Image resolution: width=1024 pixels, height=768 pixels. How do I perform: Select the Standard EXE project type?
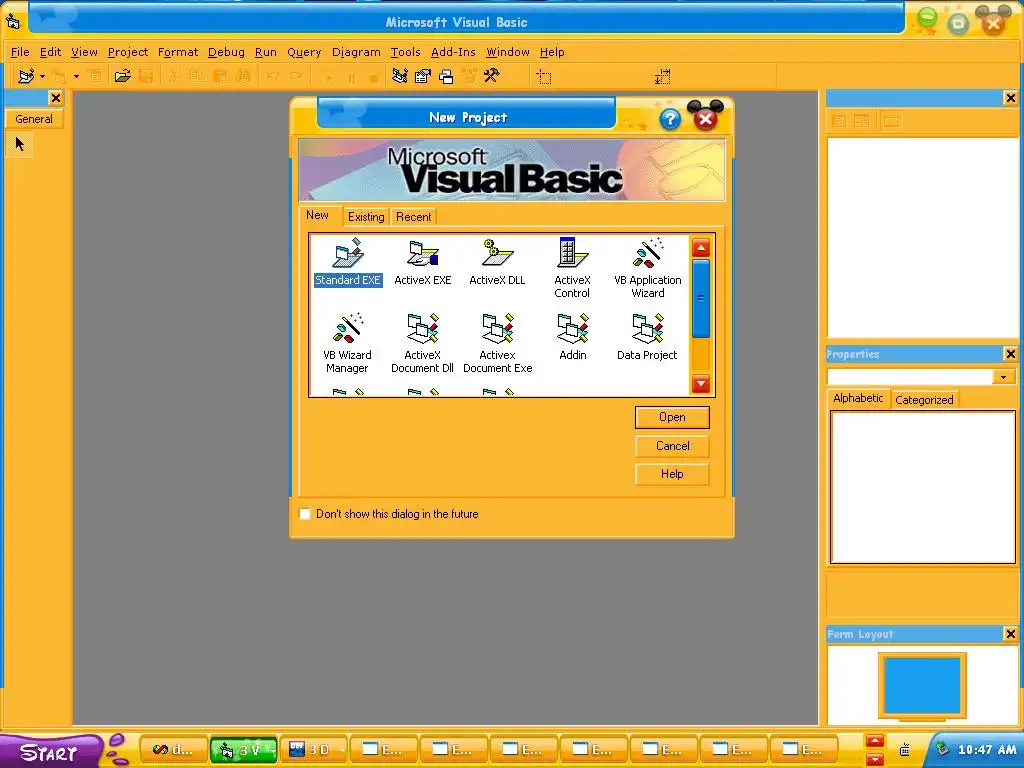point(347,263)
